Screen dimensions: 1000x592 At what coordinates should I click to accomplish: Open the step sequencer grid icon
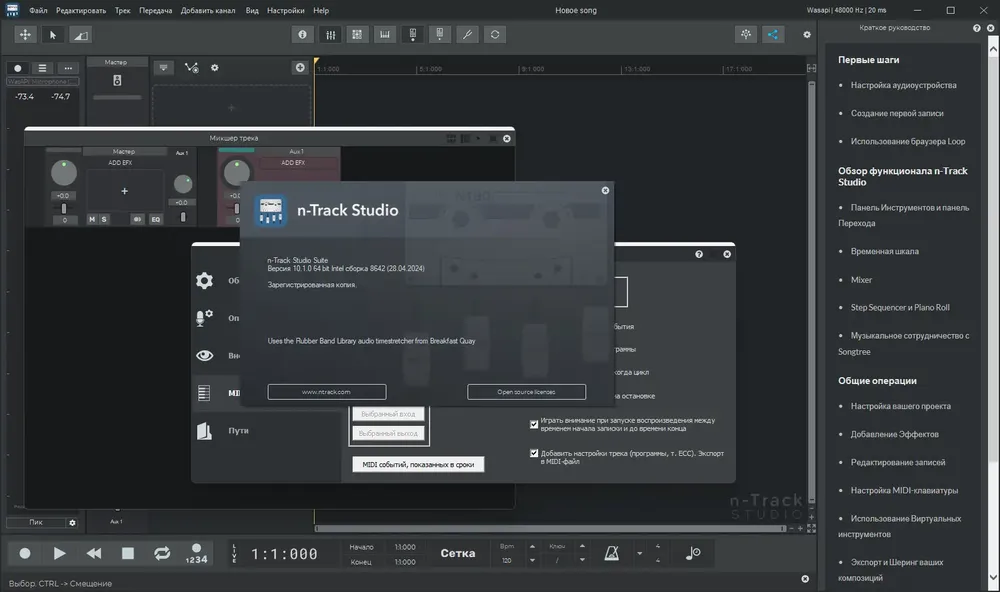tap(357, 34)
